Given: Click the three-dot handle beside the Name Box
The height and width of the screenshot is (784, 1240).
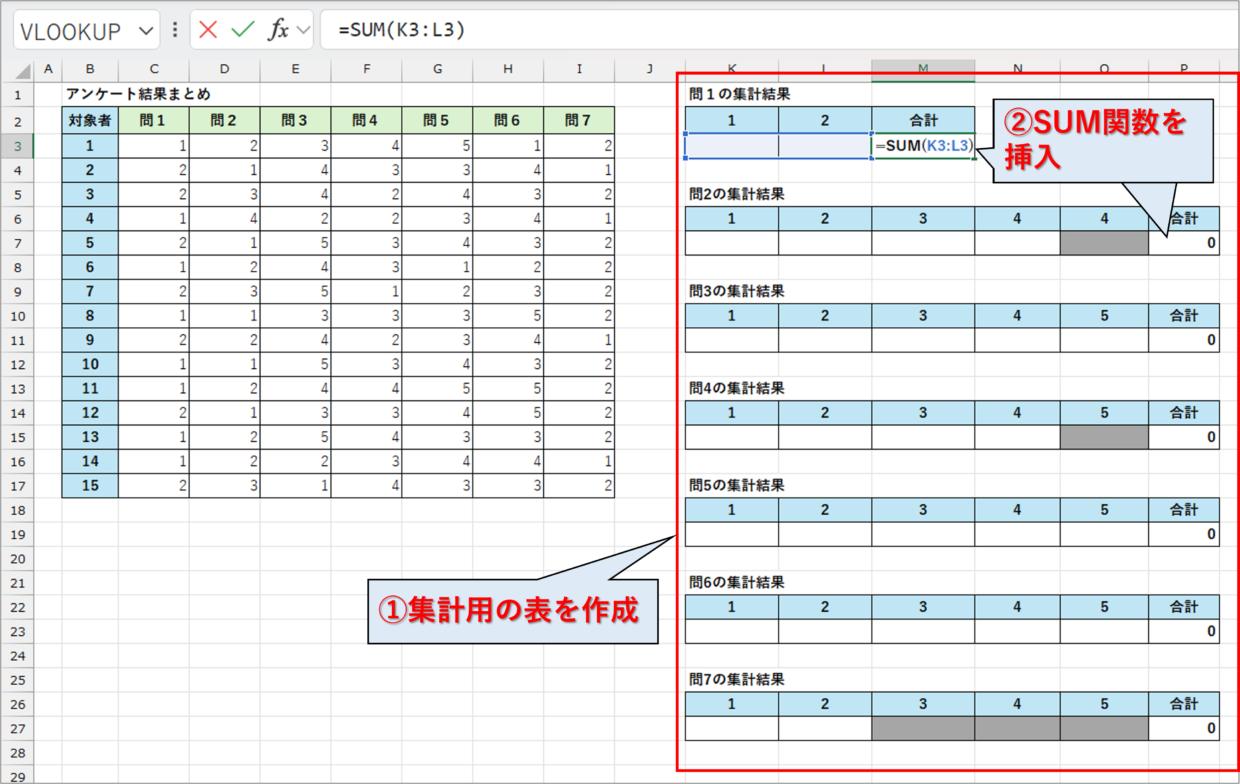Looking at the screenshot, I should pos(176,30).
